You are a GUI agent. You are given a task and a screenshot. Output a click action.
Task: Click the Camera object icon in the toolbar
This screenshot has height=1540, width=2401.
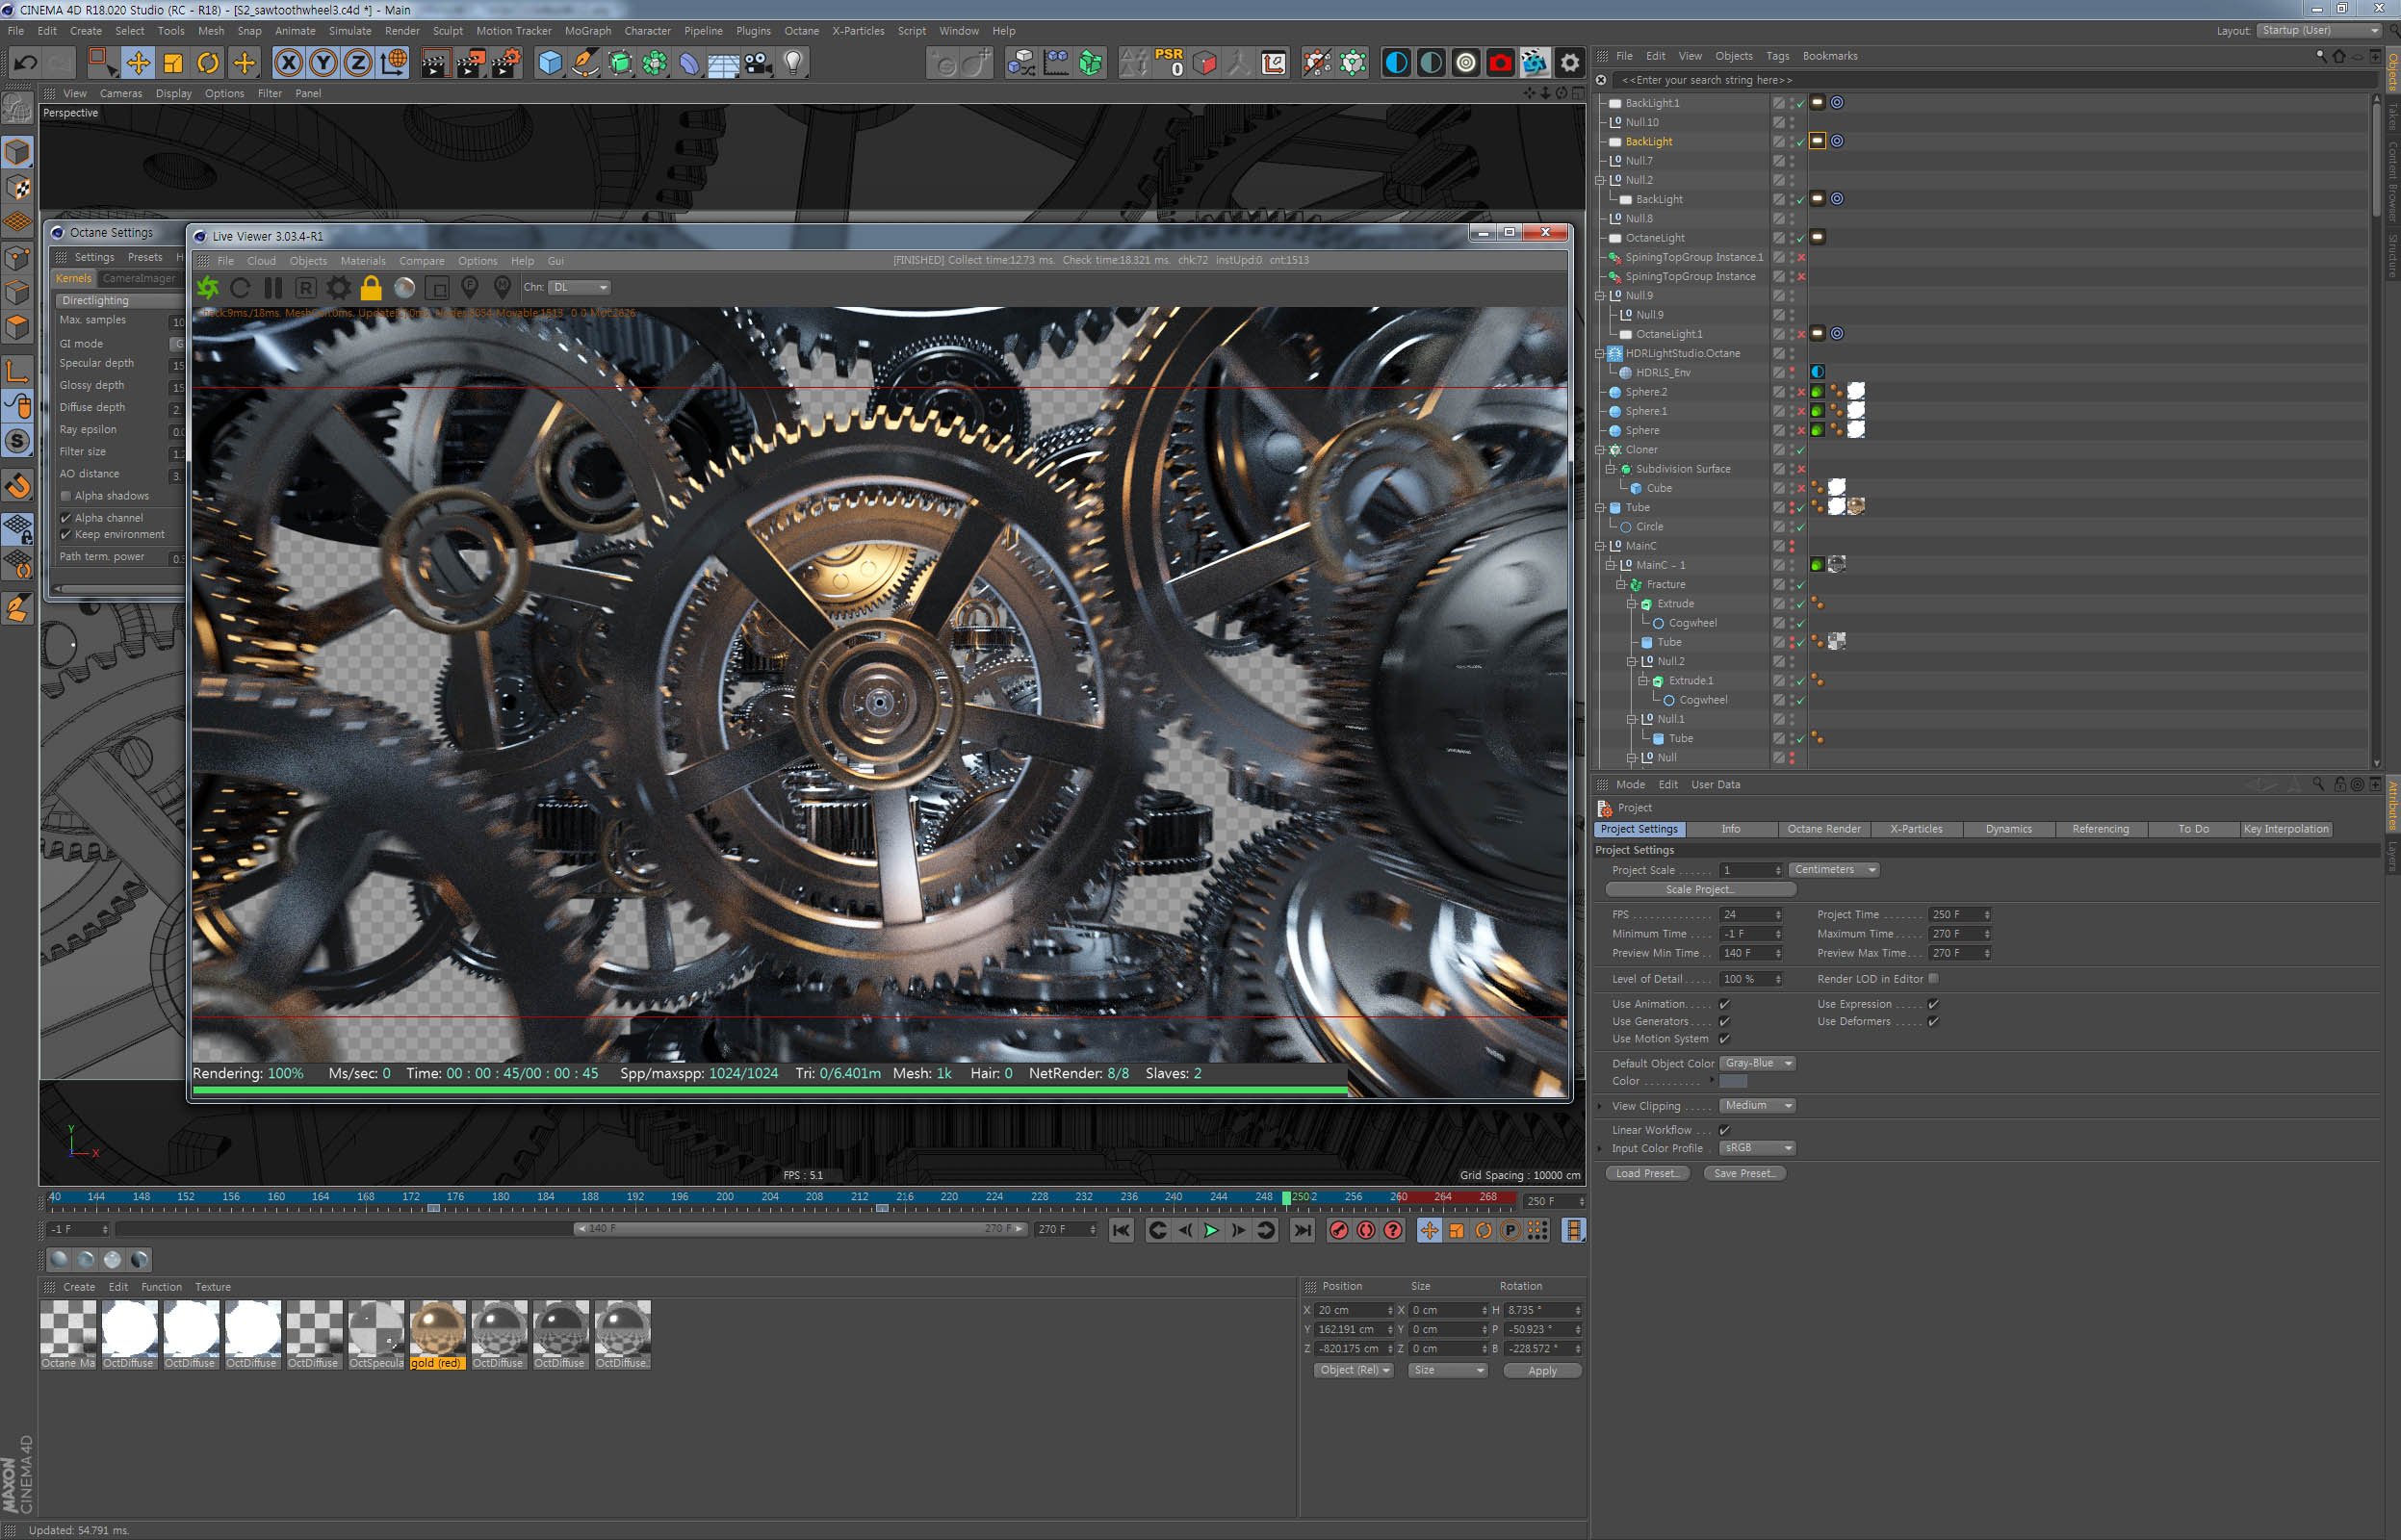759,63
